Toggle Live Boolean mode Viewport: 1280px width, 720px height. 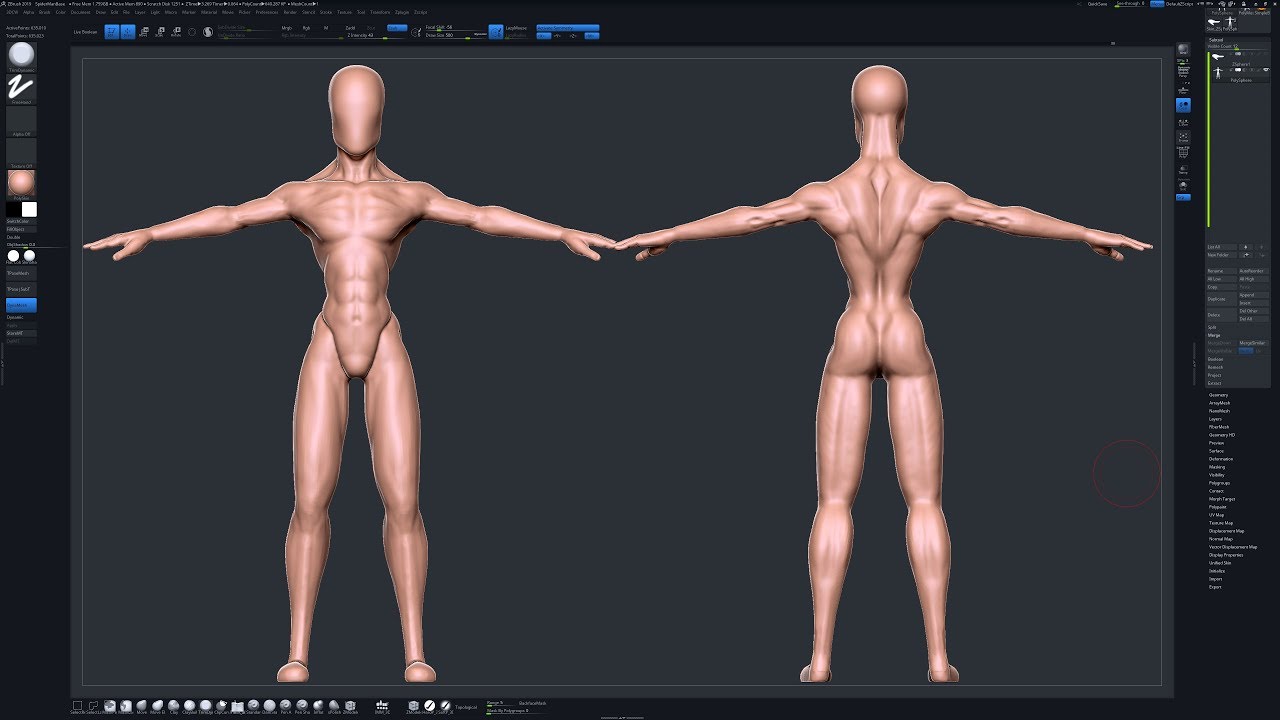(85, 32)
